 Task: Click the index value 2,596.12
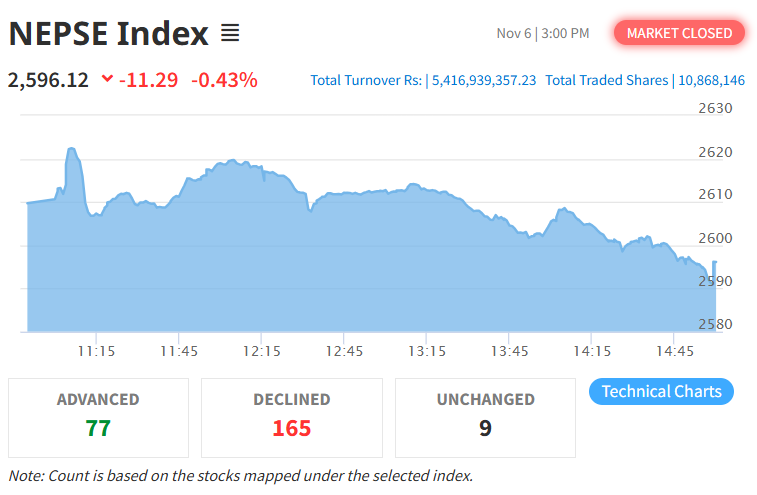point(48,80)
